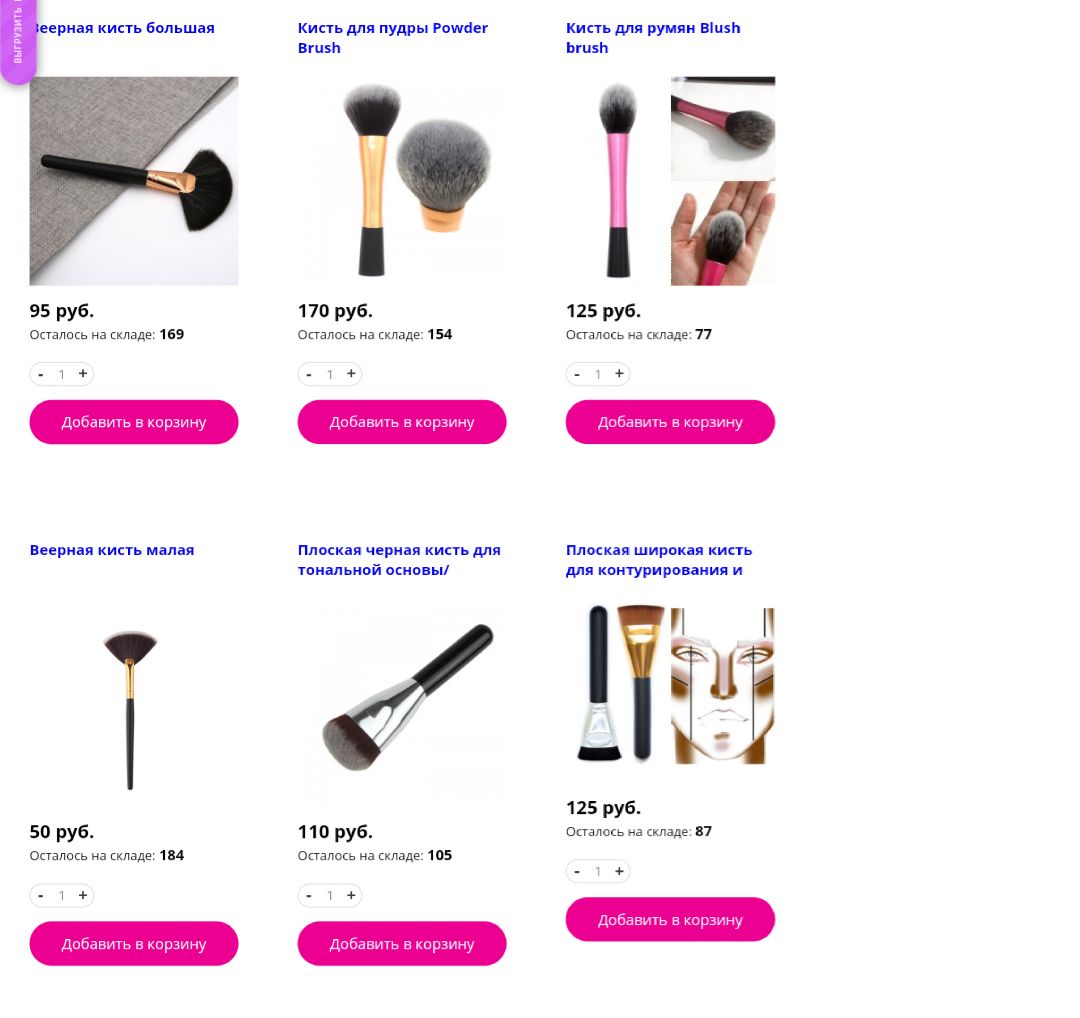The width and height of the screenshot is (1080, 1018).
Task: Click the purple Выгрузить side tab
Action: [18, 40]
